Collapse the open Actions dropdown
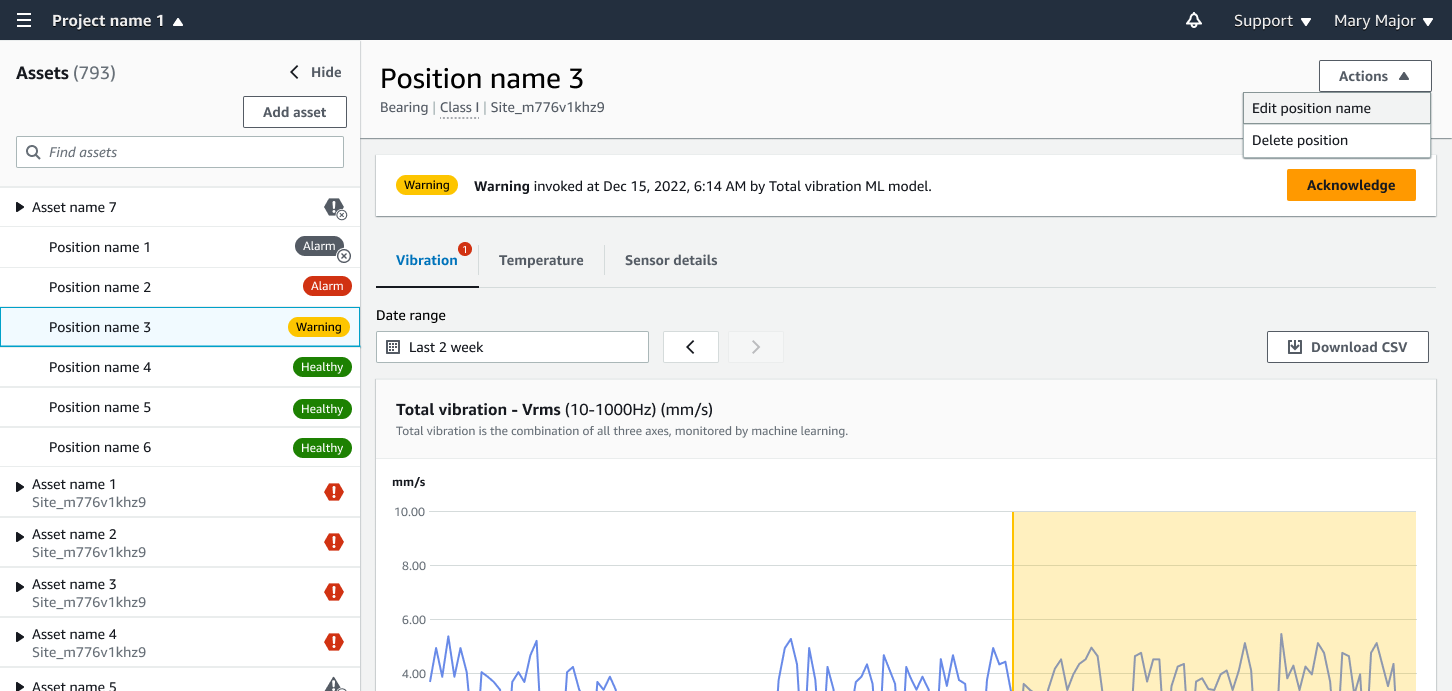Viewport: 1452px width, 691px height. tap(1374, 75)
